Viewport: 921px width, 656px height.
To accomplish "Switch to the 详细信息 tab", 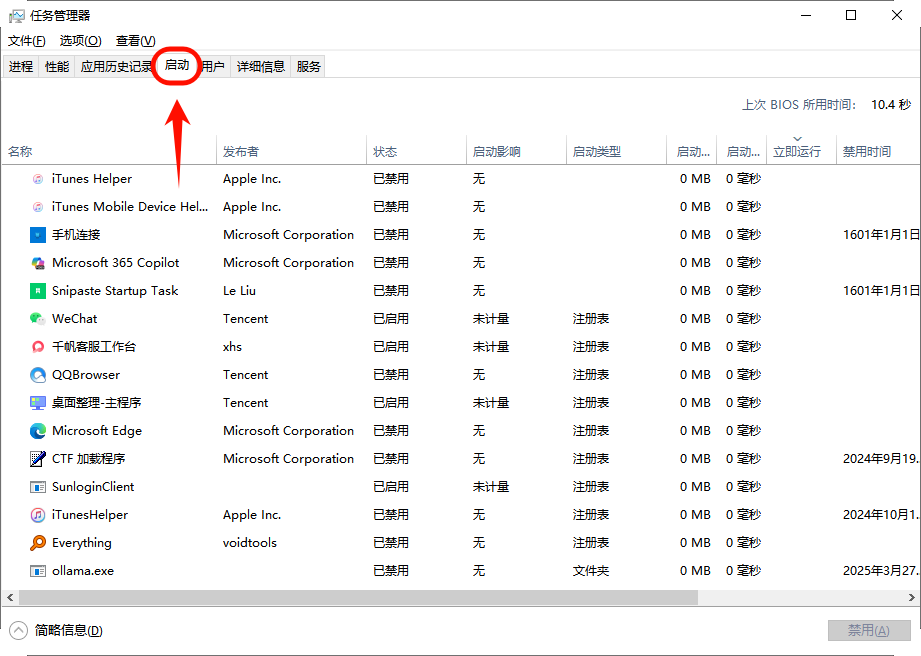I will tap(261, 66).
